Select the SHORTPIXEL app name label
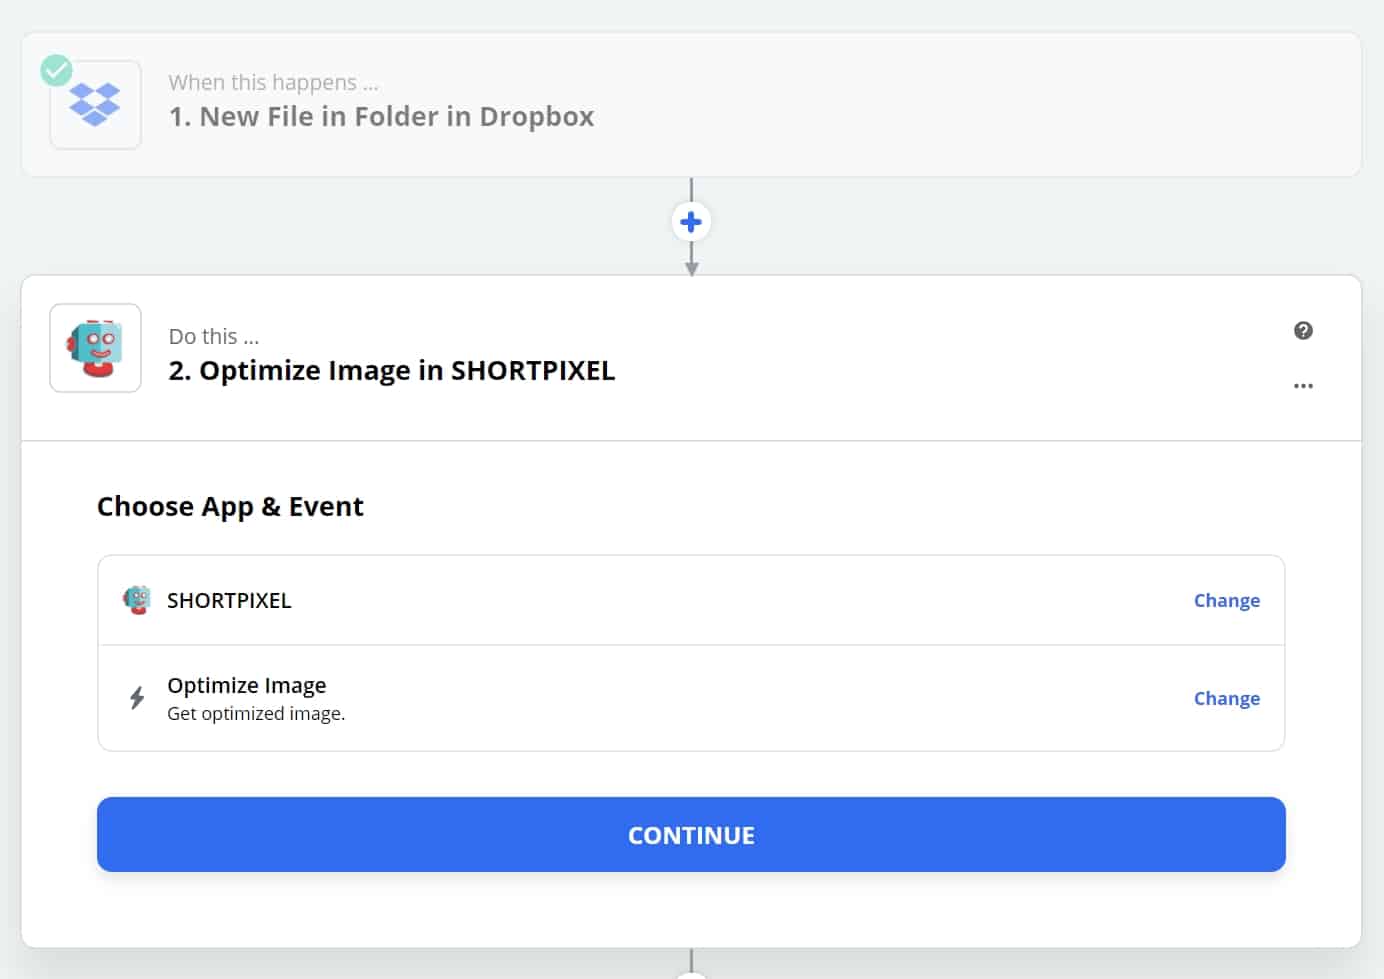Image resolution: width=1384 pixels, height=979 pixels. (x=229, y=600)
